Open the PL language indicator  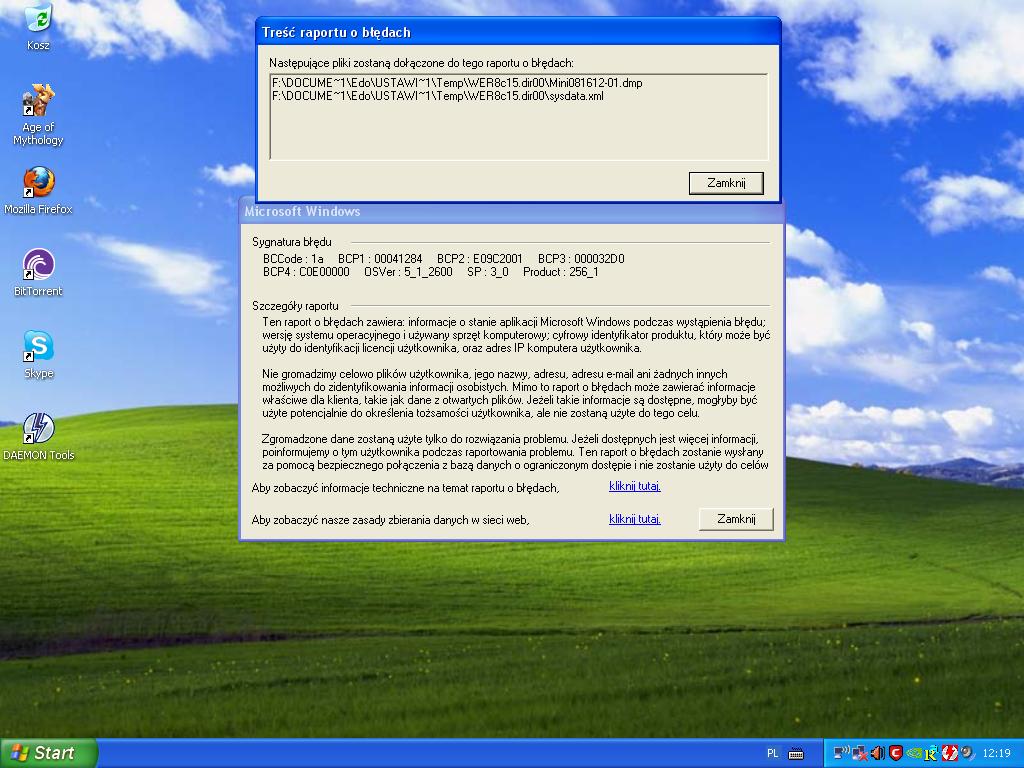coord(773,754)
